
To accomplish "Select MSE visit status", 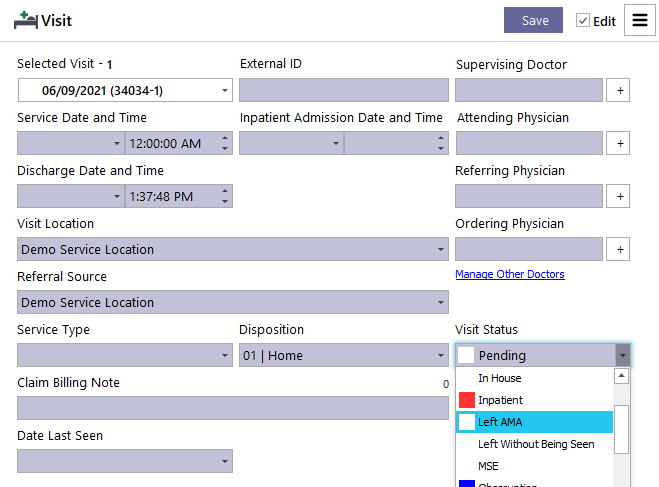I will tap(534, 466).
